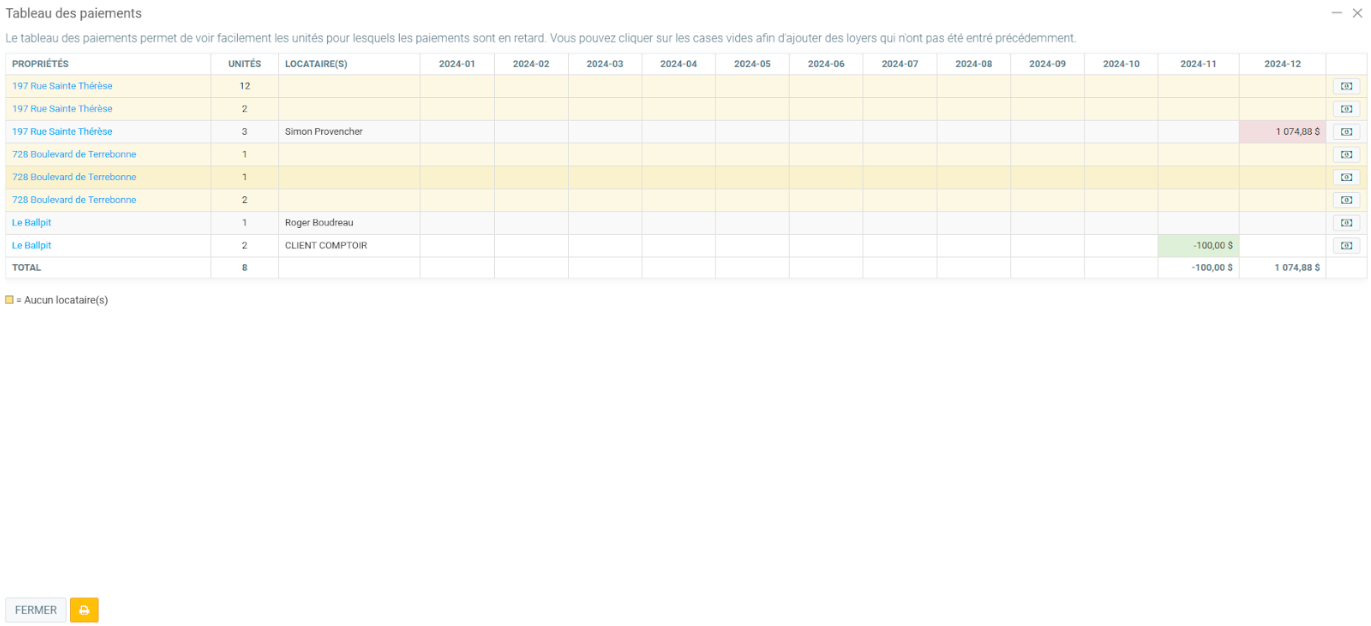The width and height of the screenshot is (1371, 626).
Task: Click the 1 074,88 $ late payment cell
Action: pyautogui.click(x=1282, y=132)
